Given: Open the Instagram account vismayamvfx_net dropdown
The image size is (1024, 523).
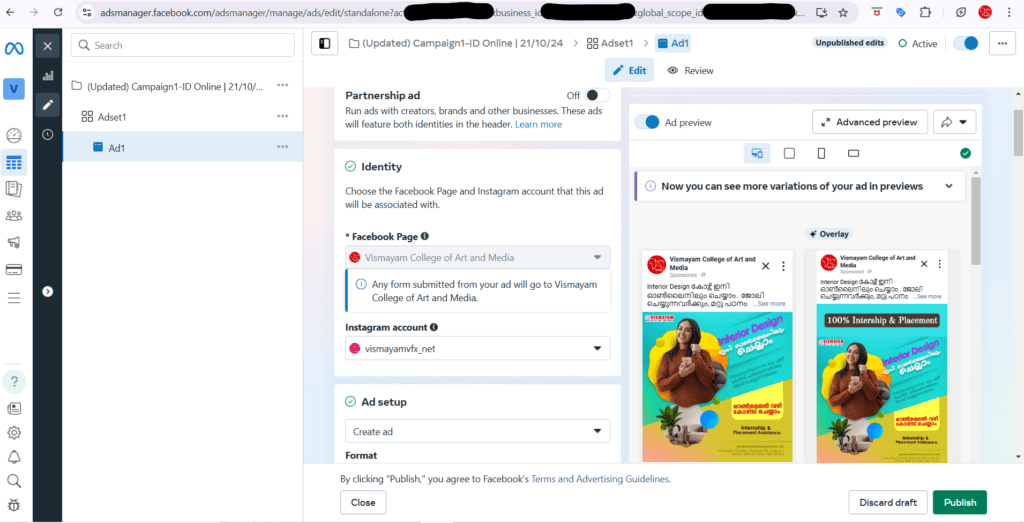Looking at the screenshot, I should [x=477, y=349].
